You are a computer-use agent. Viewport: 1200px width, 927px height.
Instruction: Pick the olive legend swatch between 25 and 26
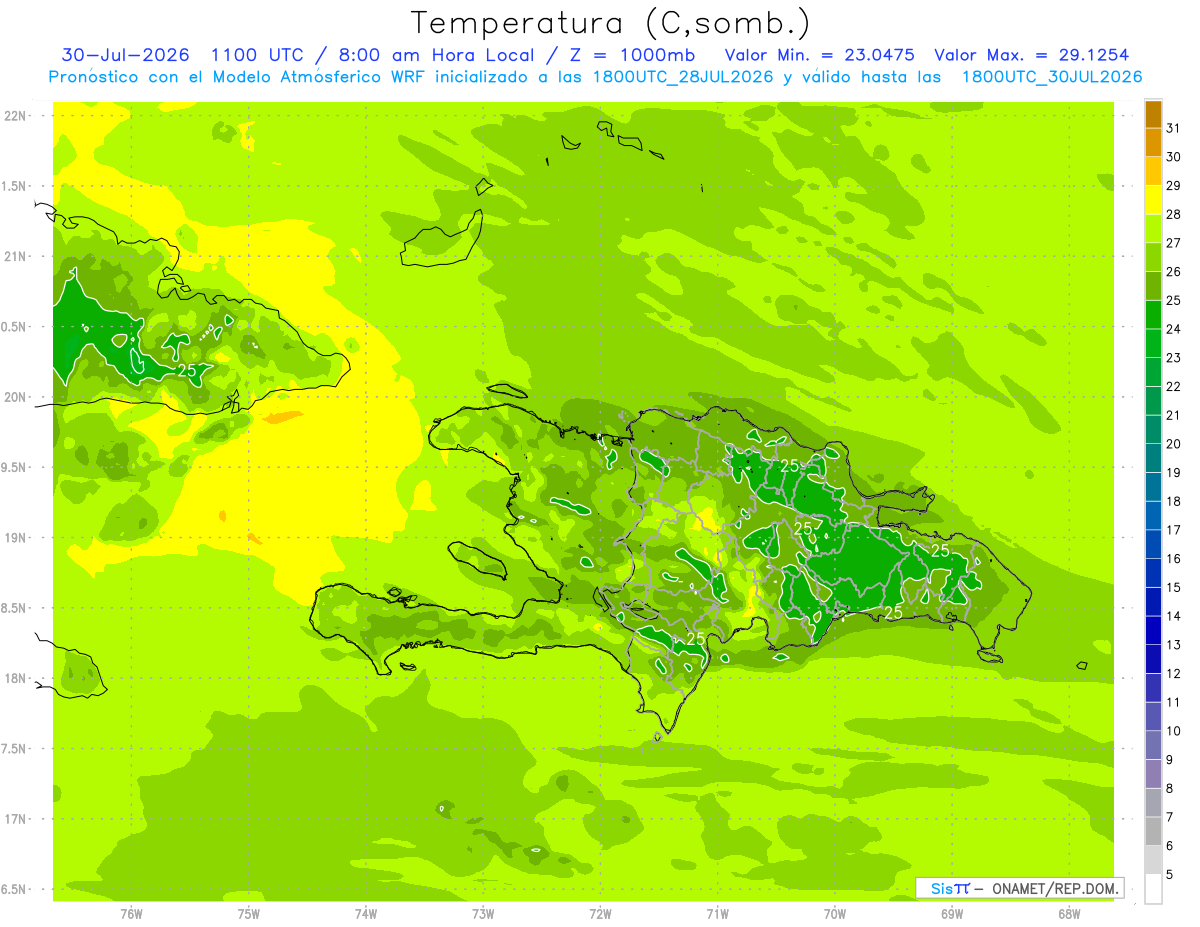tap(1153, 286)
